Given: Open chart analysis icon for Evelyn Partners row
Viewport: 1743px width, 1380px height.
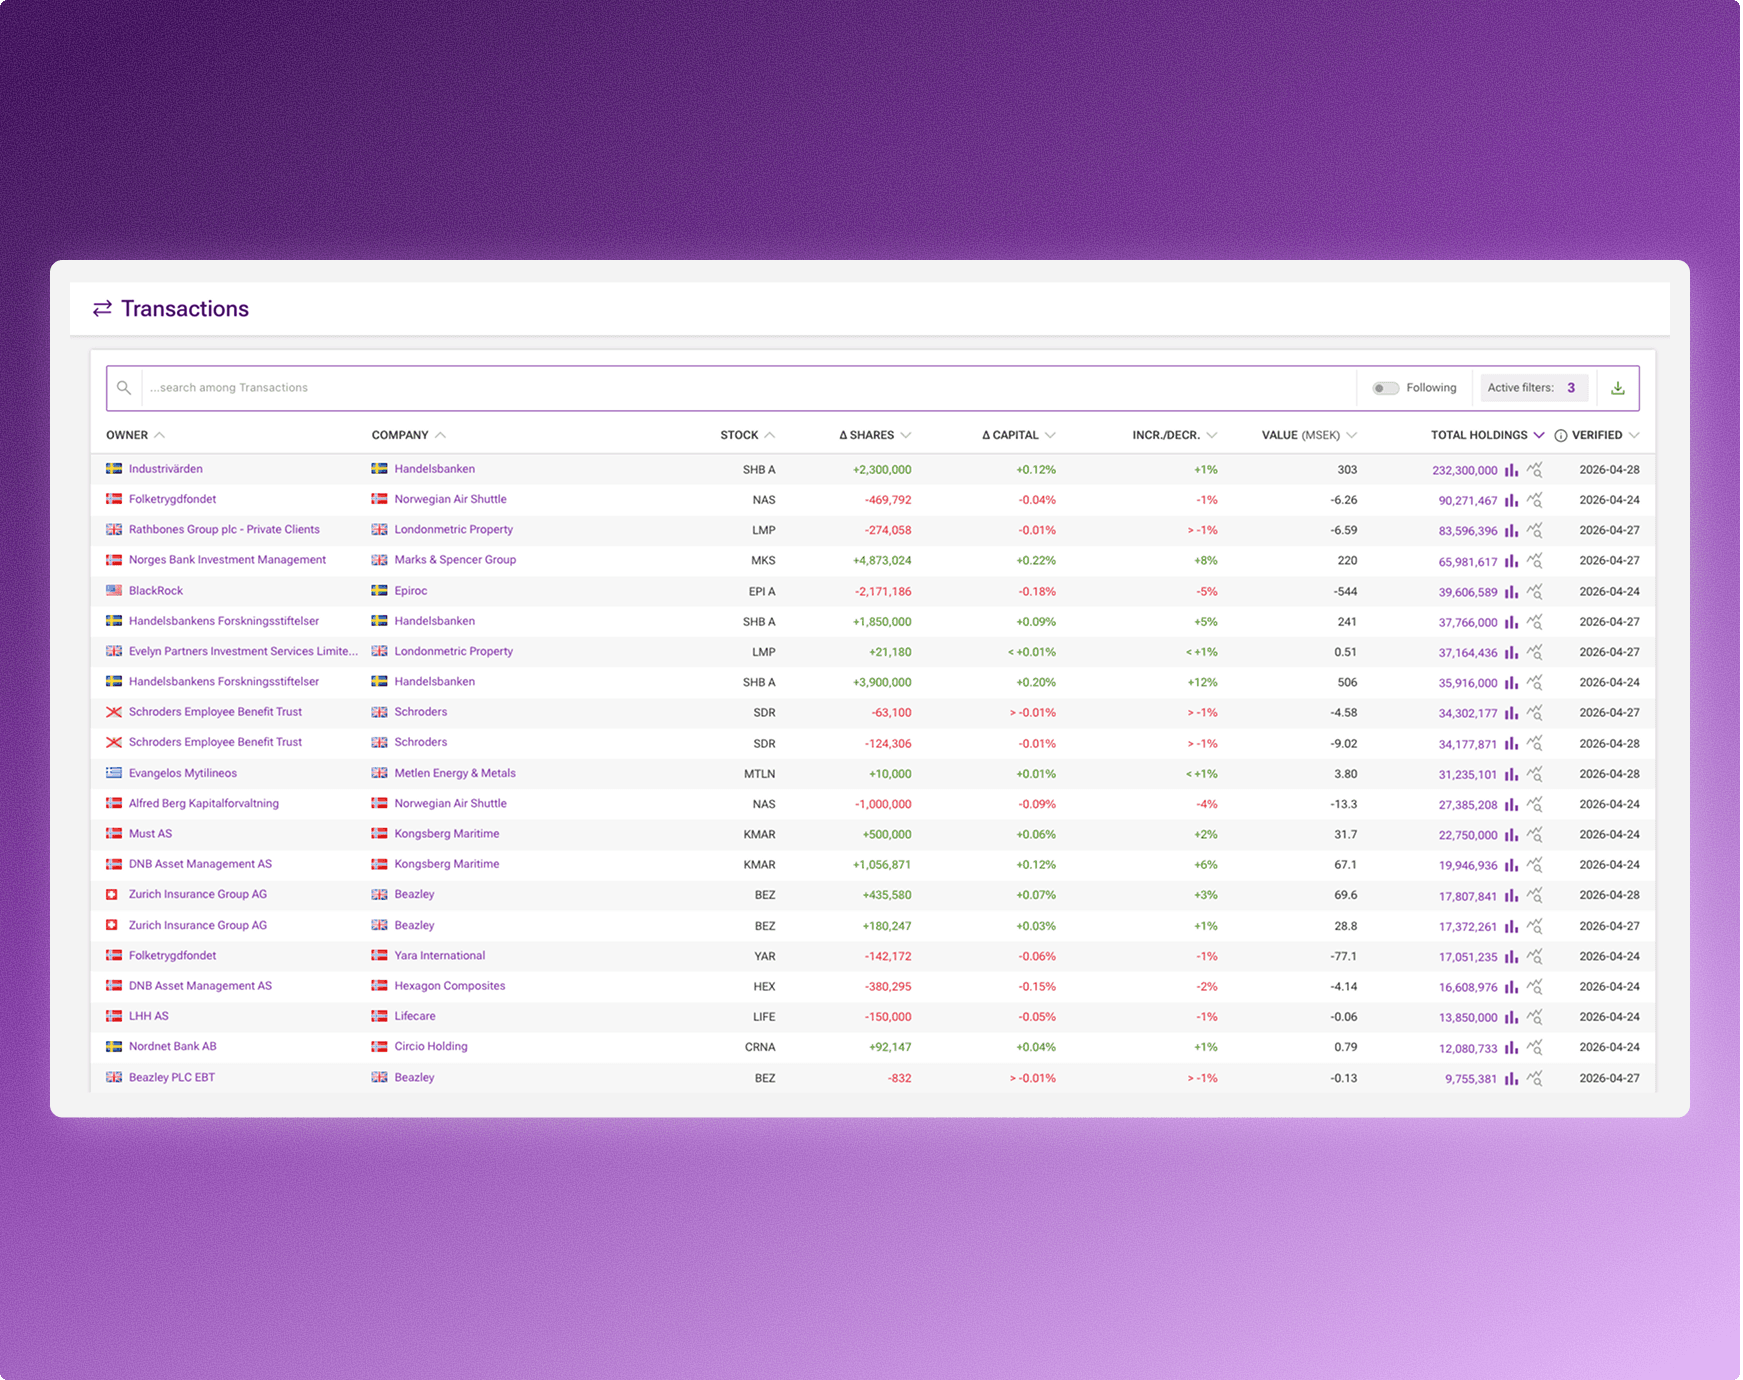Looking at the screenshot, I should coord(1535,652).
